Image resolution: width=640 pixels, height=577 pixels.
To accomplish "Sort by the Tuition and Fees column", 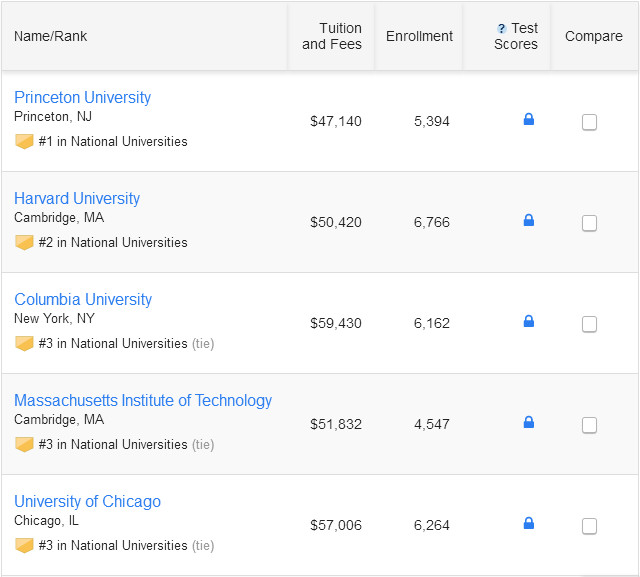I will (332, 36).
